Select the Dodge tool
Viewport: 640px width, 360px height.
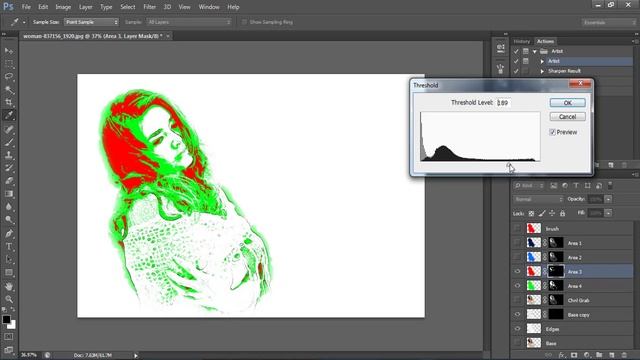click(x=9, y=220)
